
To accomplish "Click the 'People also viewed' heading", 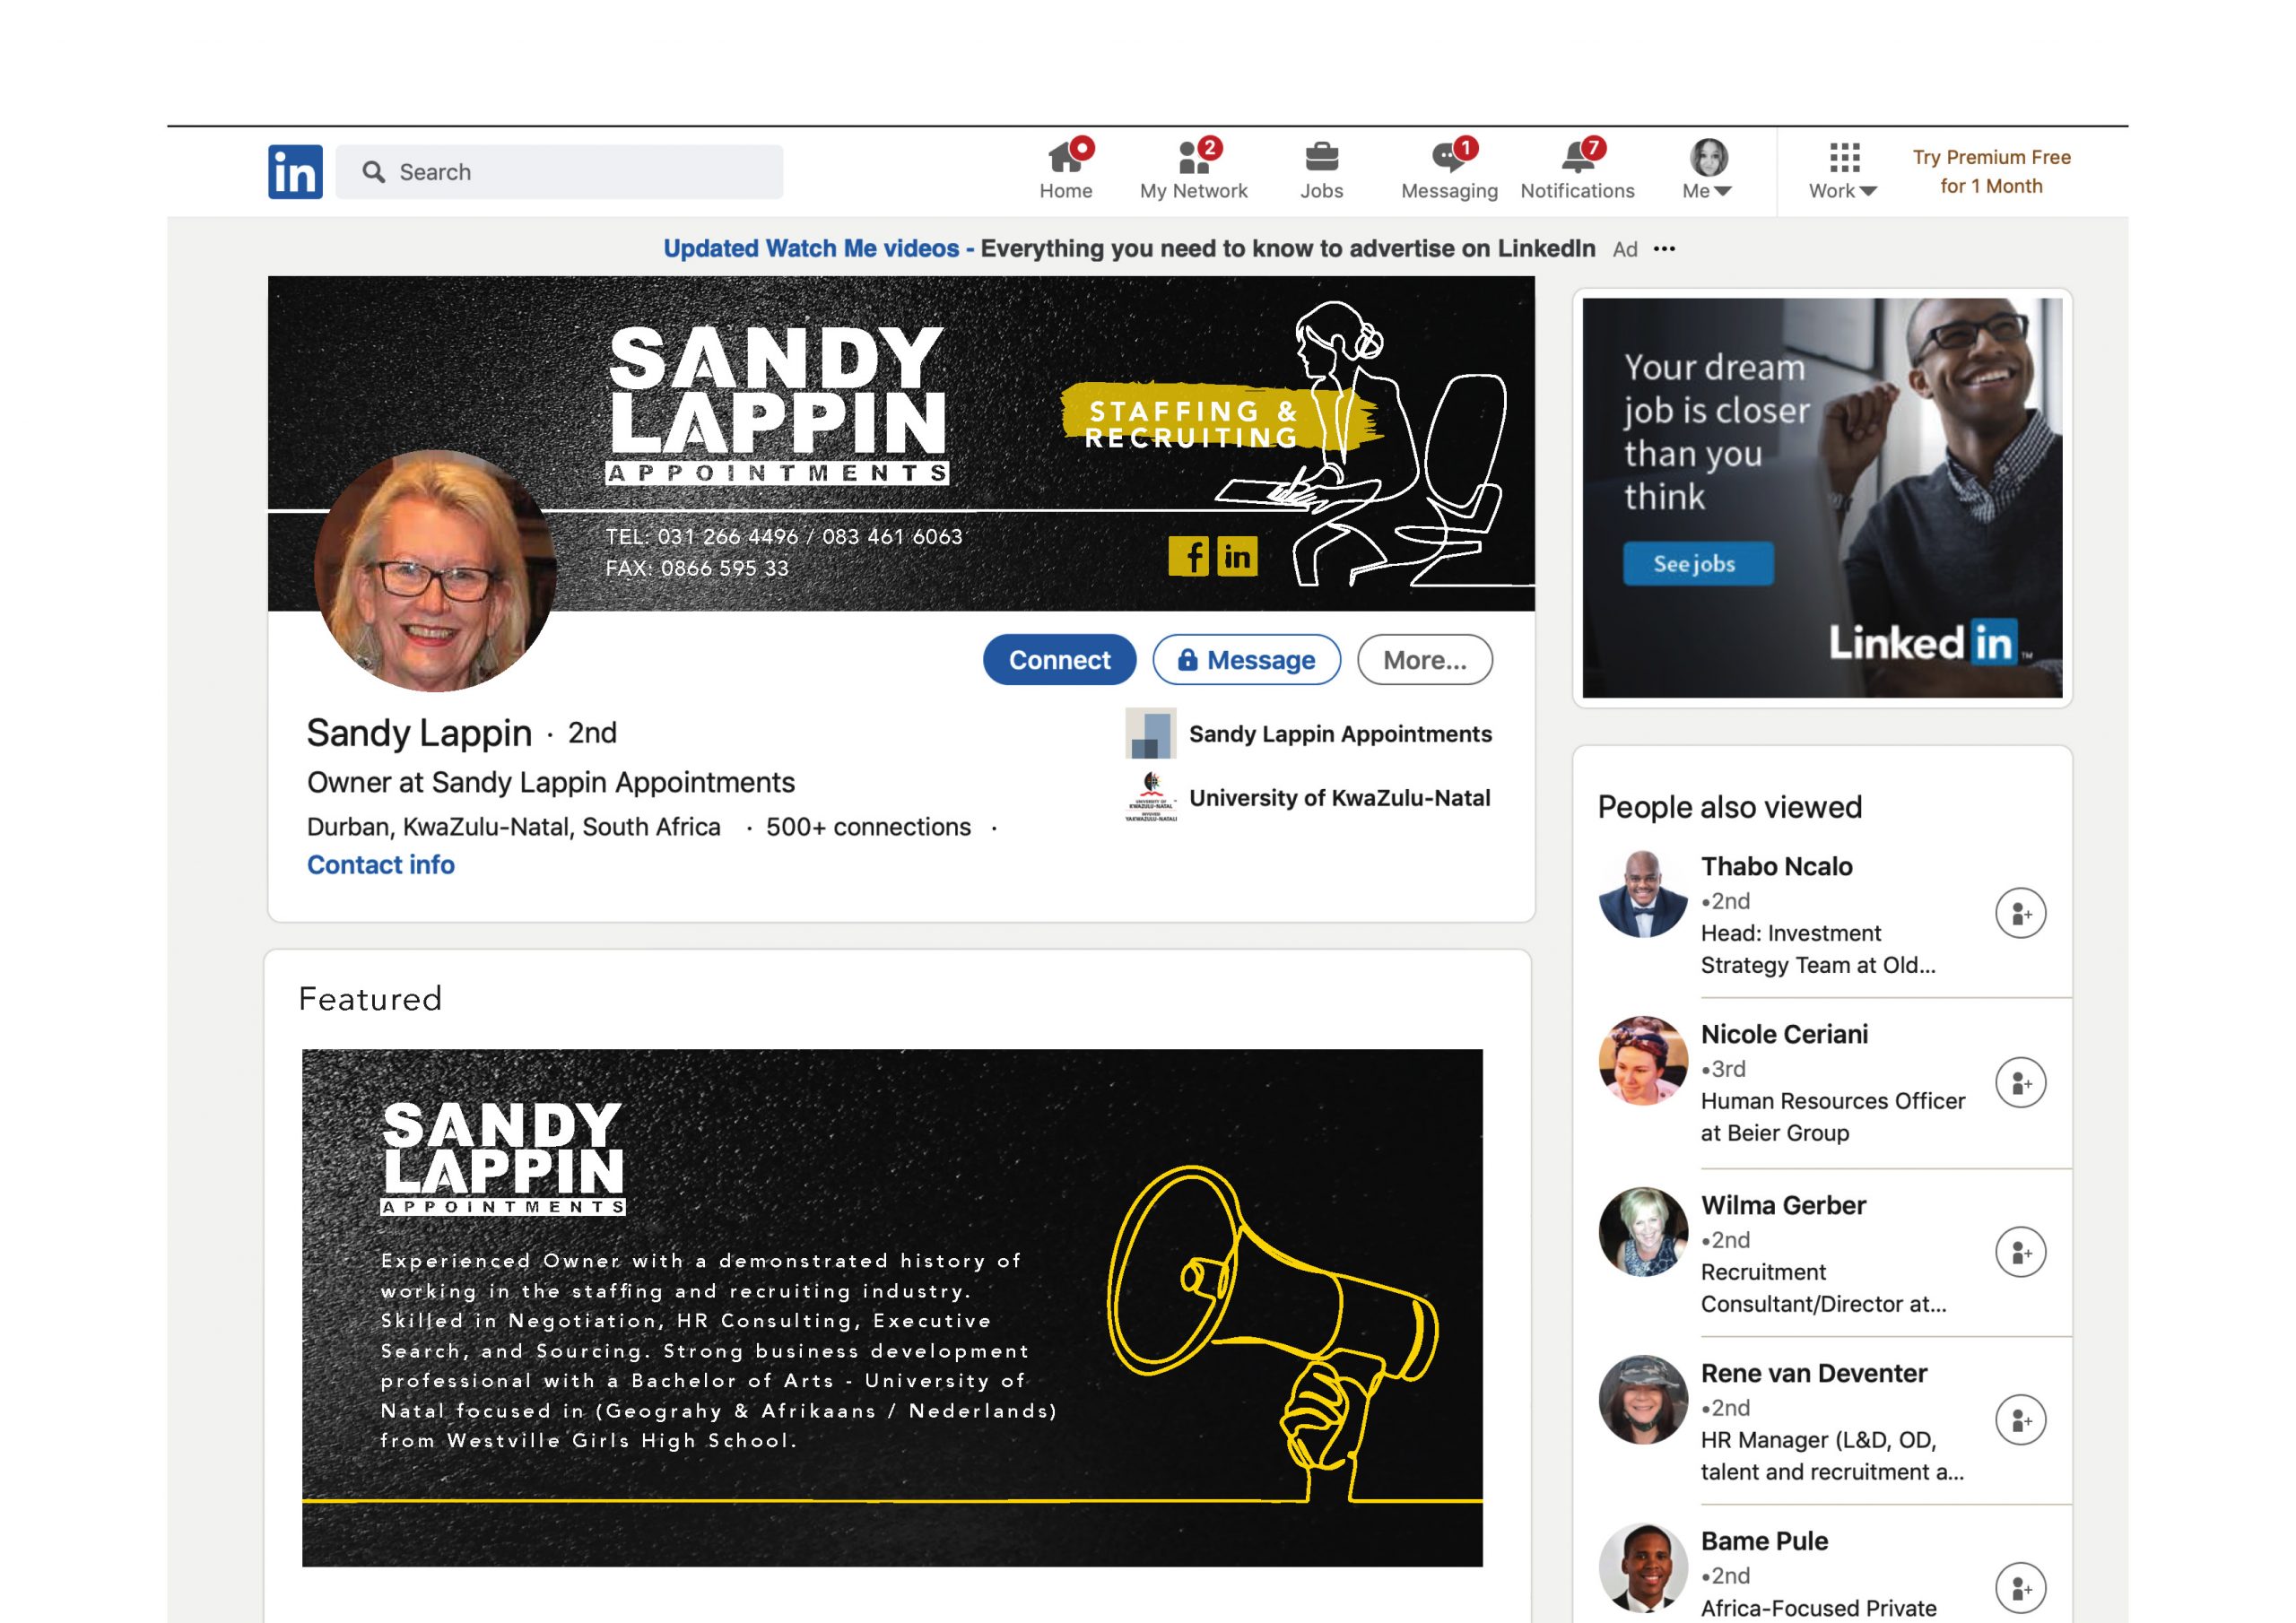I will click(1730, 807).
